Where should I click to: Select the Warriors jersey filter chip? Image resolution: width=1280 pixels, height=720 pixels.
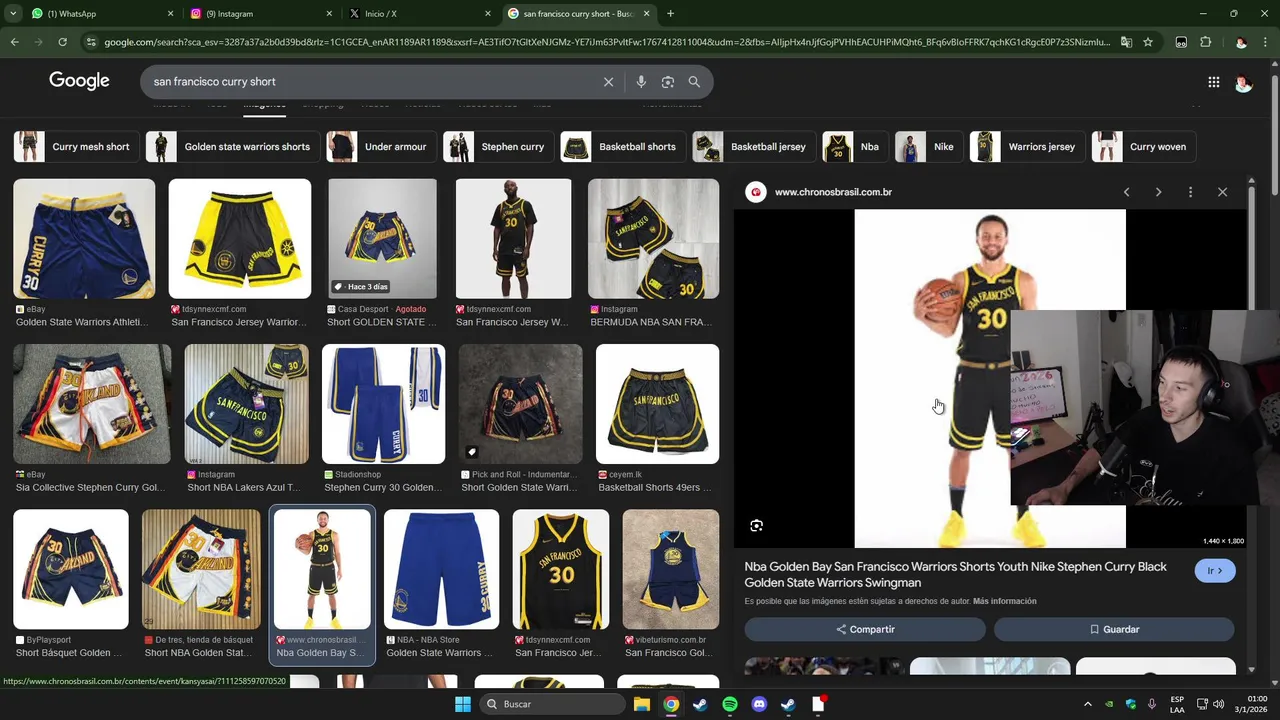[1027, 147]
